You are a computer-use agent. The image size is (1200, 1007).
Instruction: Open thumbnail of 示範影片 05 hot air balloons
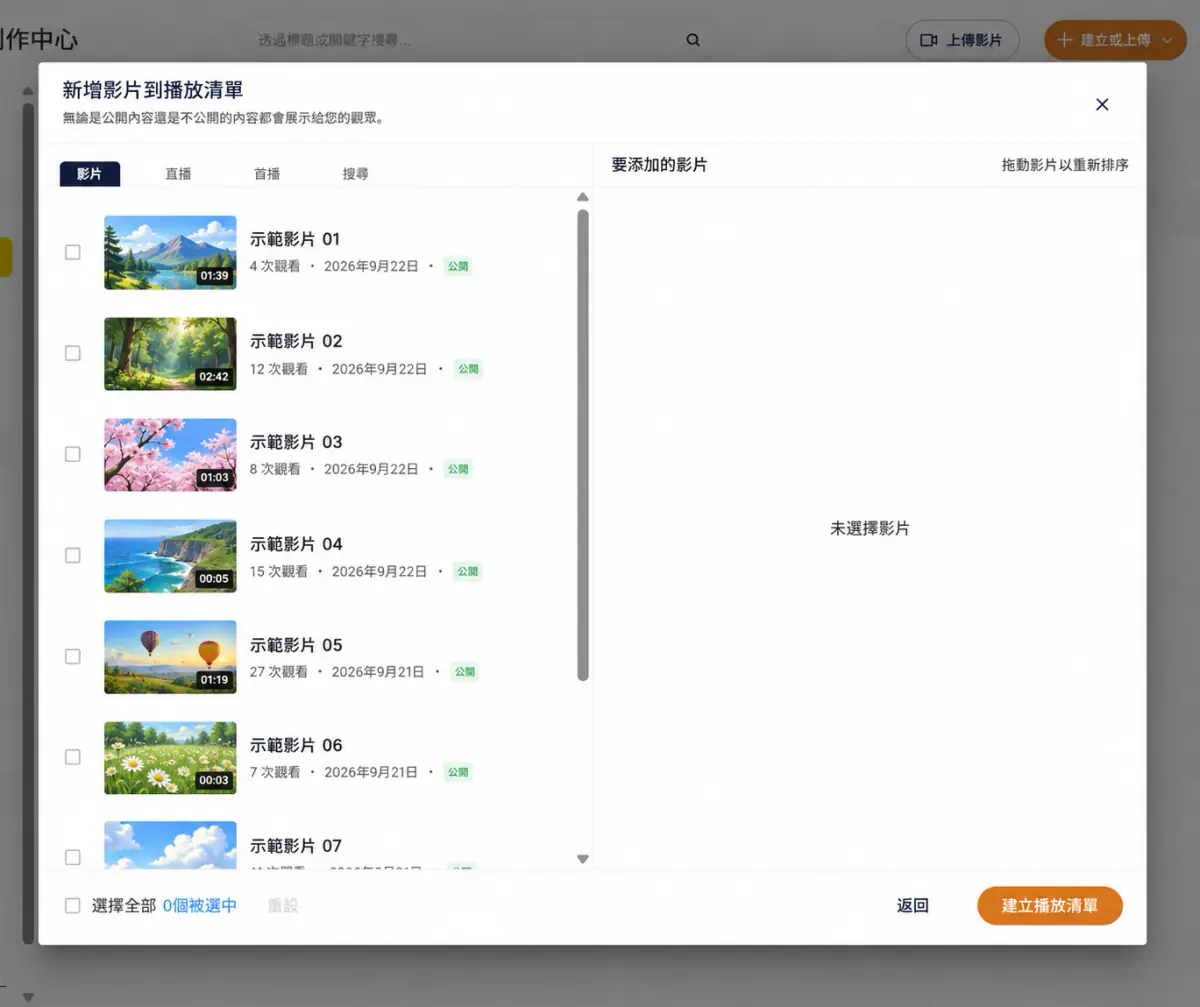pyautogui.click(x=170, y=656)
